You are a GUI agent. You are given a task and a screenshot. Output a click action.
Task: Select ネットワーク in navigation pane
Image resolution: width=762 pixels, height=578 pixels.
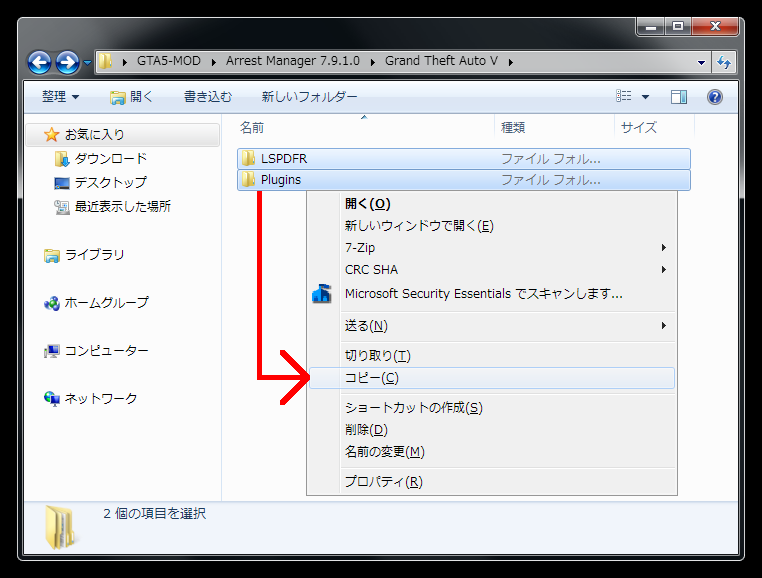click(101, 399)
